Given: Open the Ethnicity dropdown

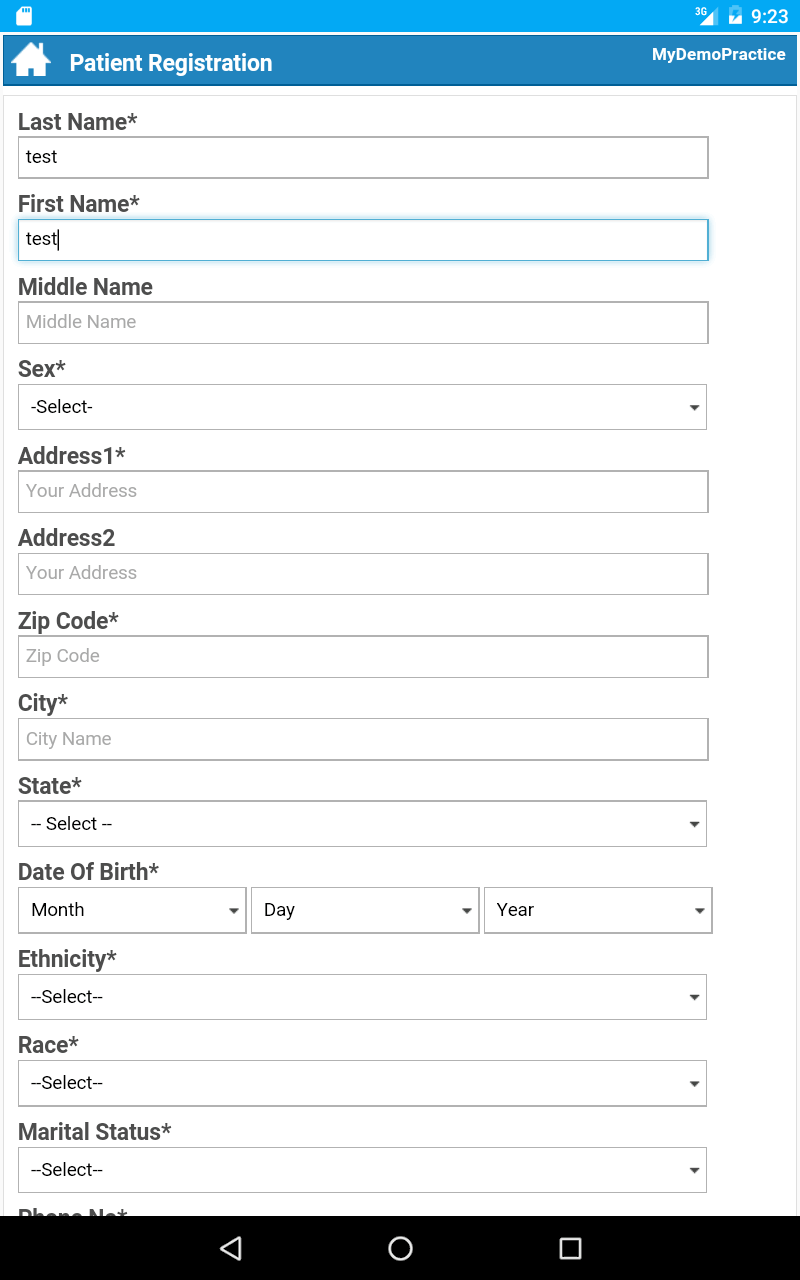Looking at the screenshot, I should click(x=362, y=996).
